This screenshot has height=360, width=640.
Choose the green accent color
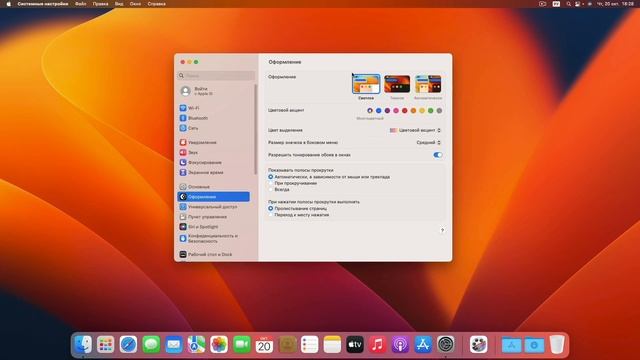tap(431, 111)
